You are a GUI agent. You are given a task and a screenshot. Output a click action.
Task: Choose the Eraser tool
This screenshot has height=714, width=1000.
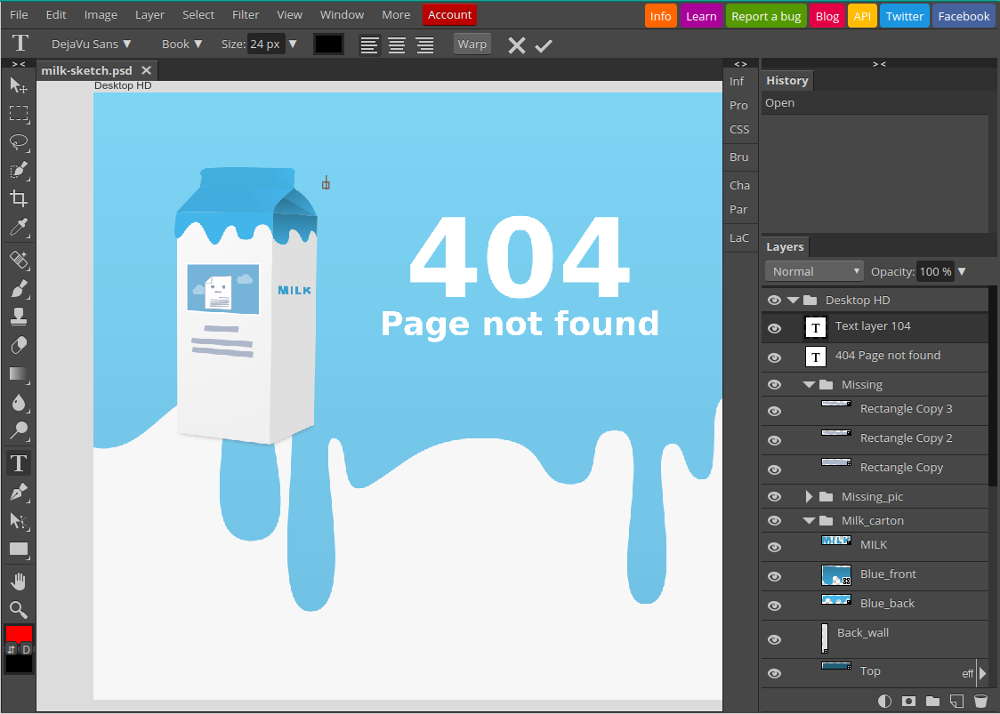click(x=18, y=345)
